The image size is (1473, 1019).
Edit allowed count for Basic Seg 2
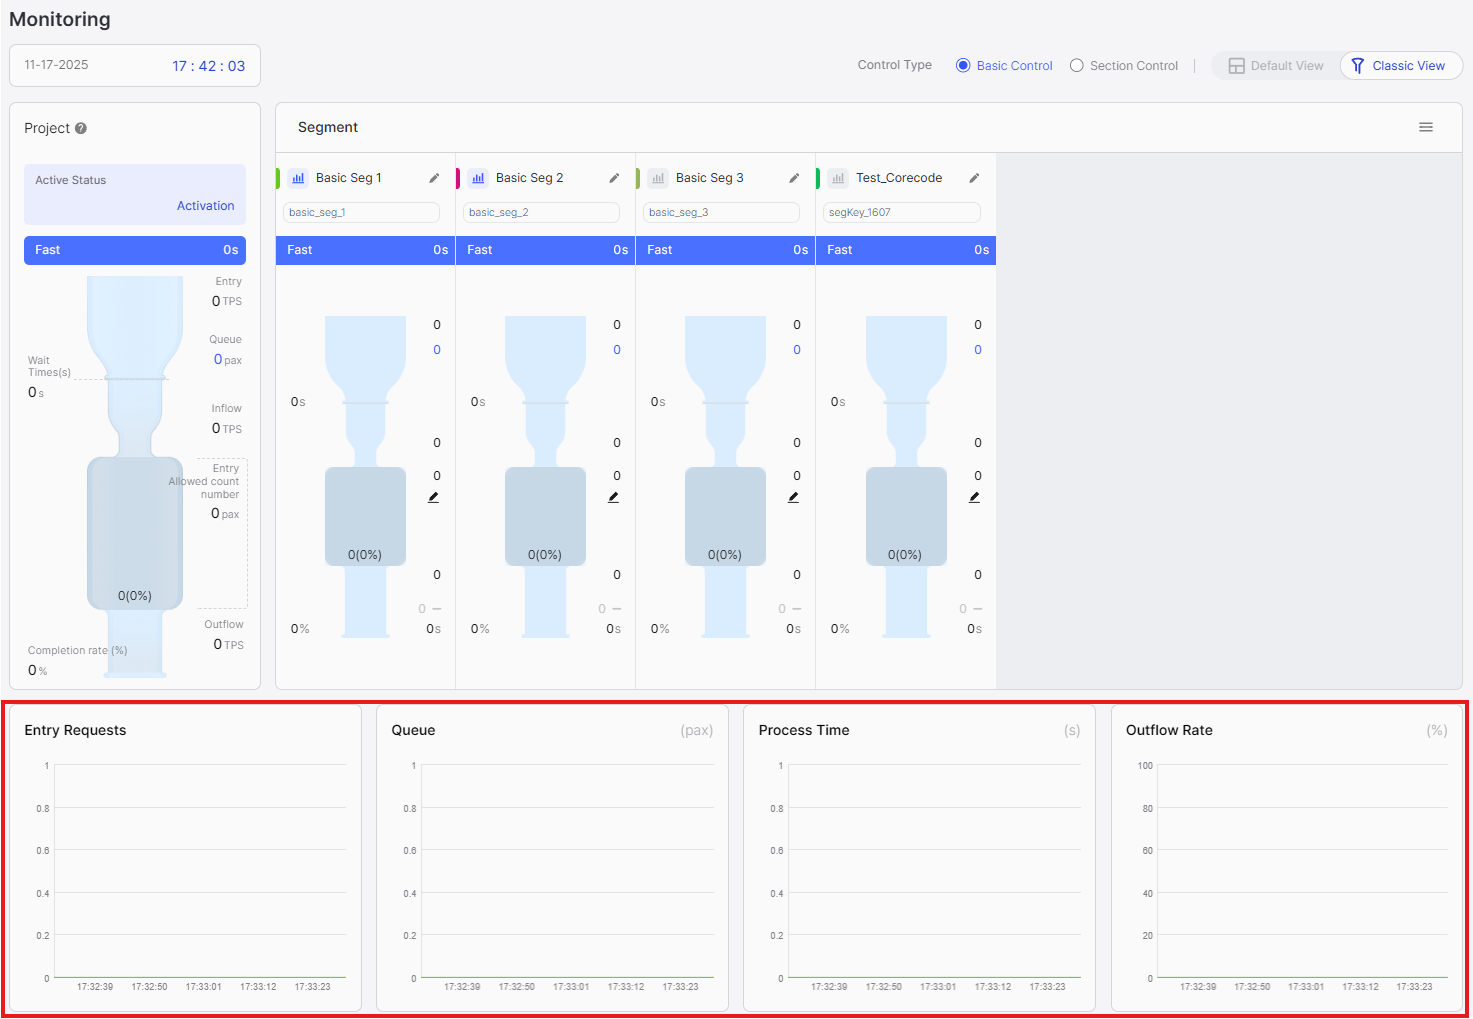point(614,497)
